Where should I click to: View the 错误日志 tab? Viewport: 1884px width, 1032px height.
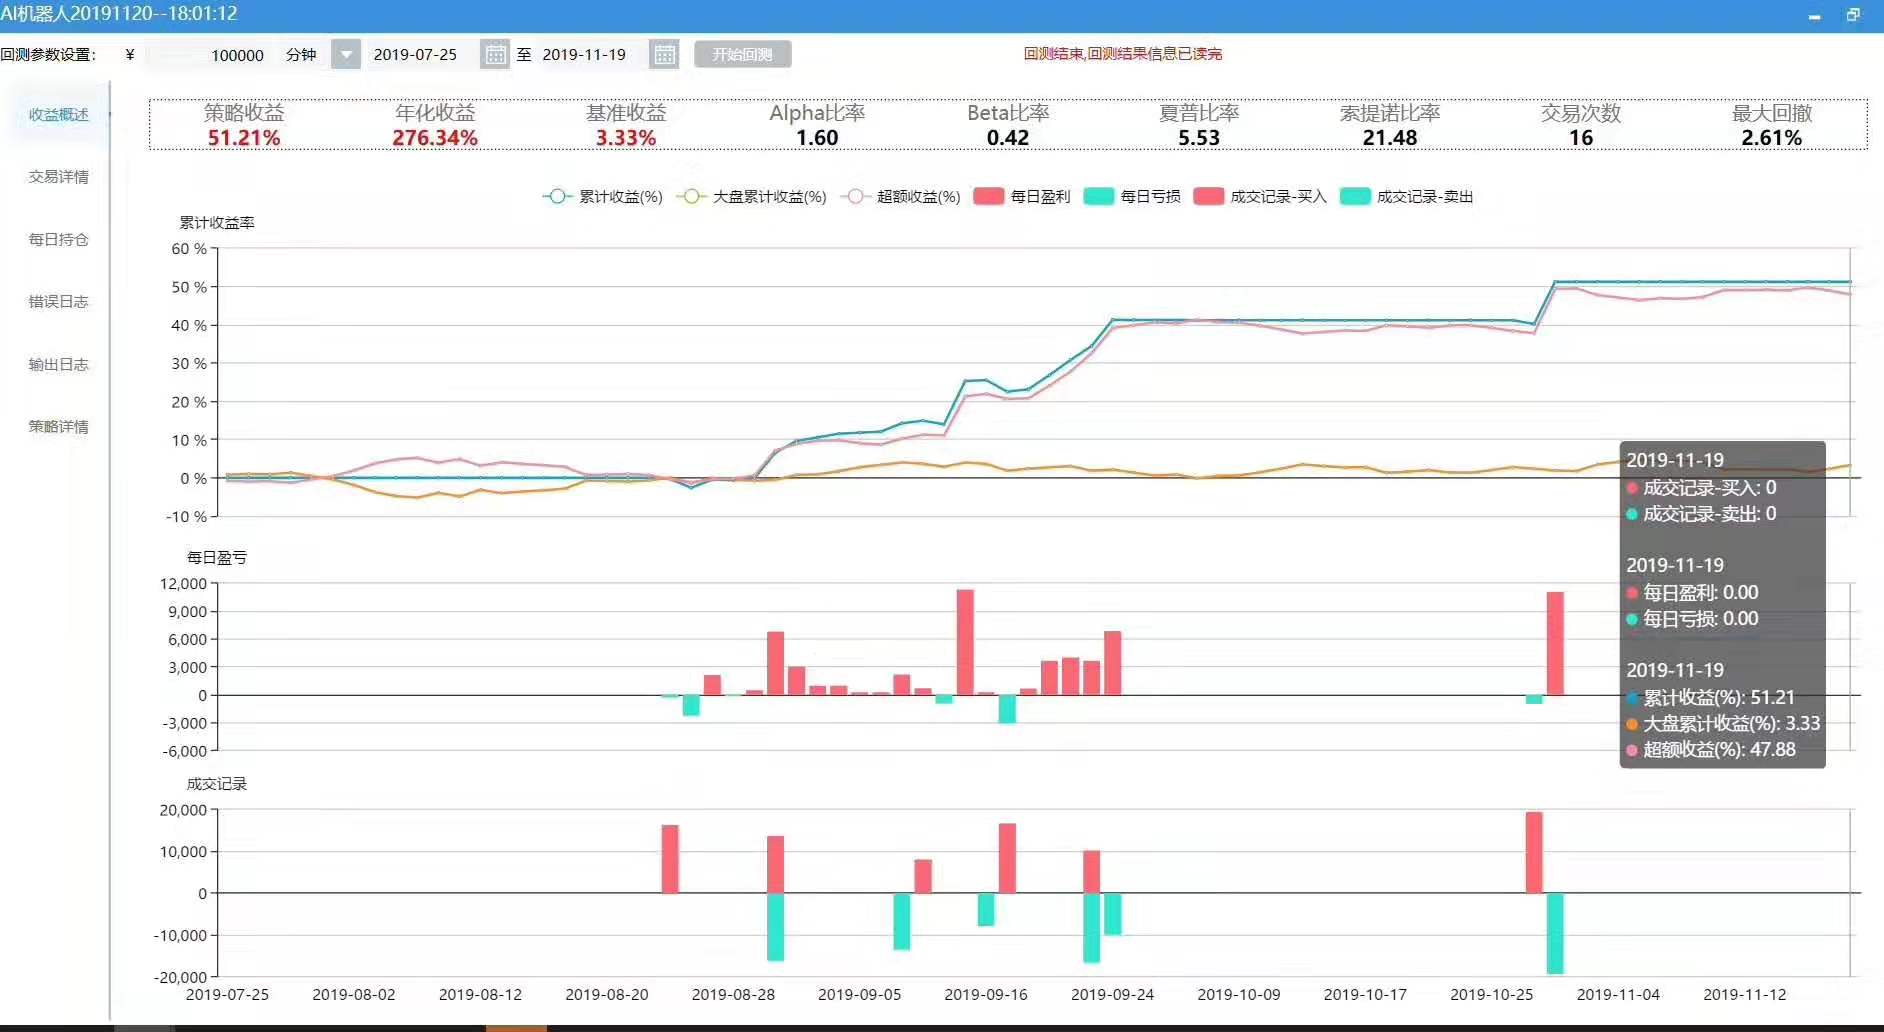[58, 302]
